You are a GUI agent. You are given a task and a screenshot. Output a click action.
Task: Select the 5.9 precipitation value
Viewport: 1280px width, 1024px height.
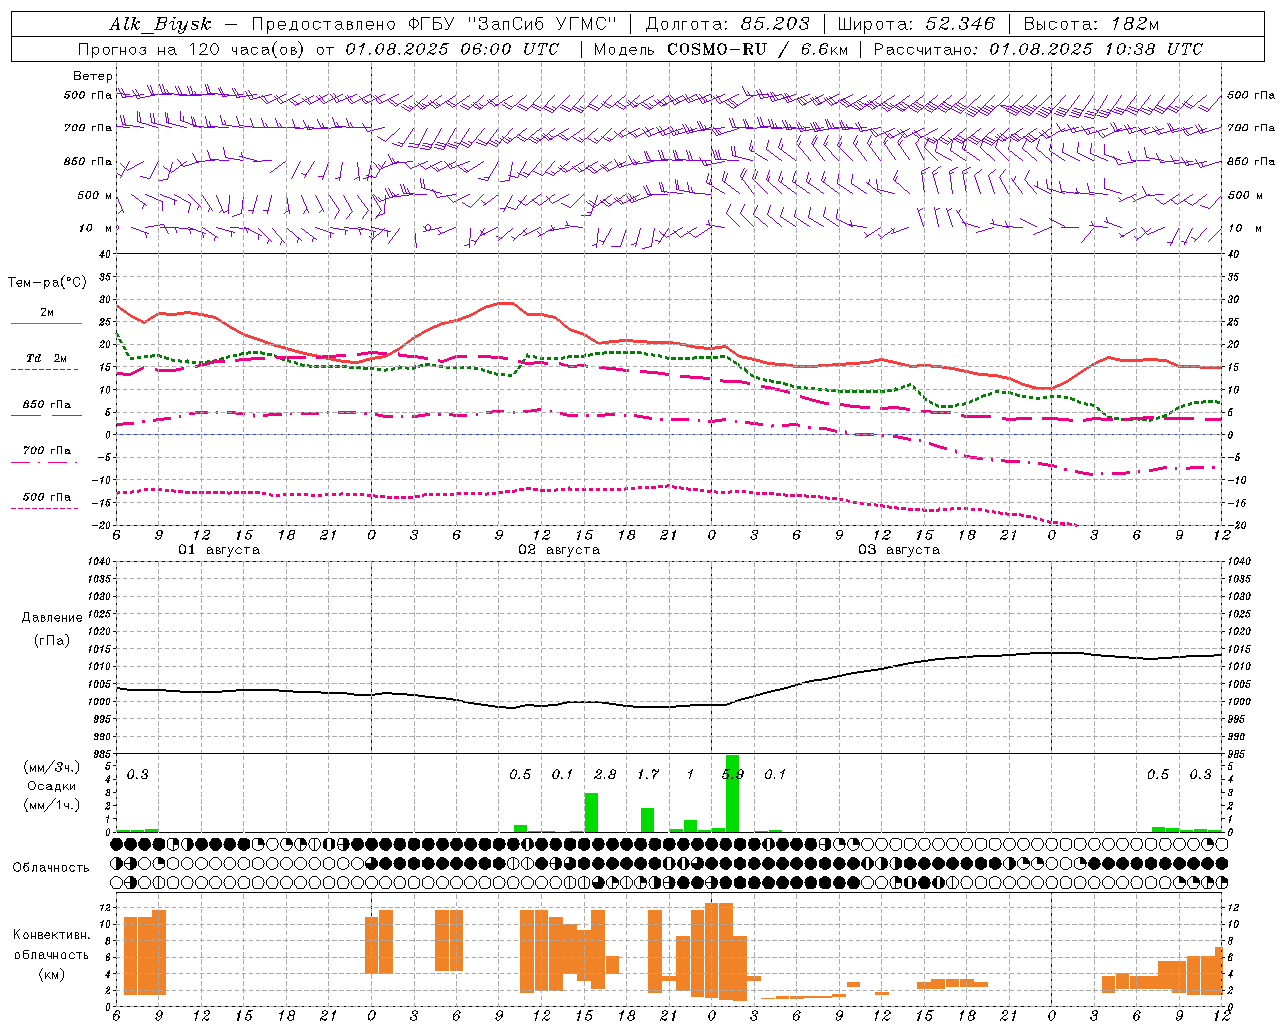[x=733, y=774]
